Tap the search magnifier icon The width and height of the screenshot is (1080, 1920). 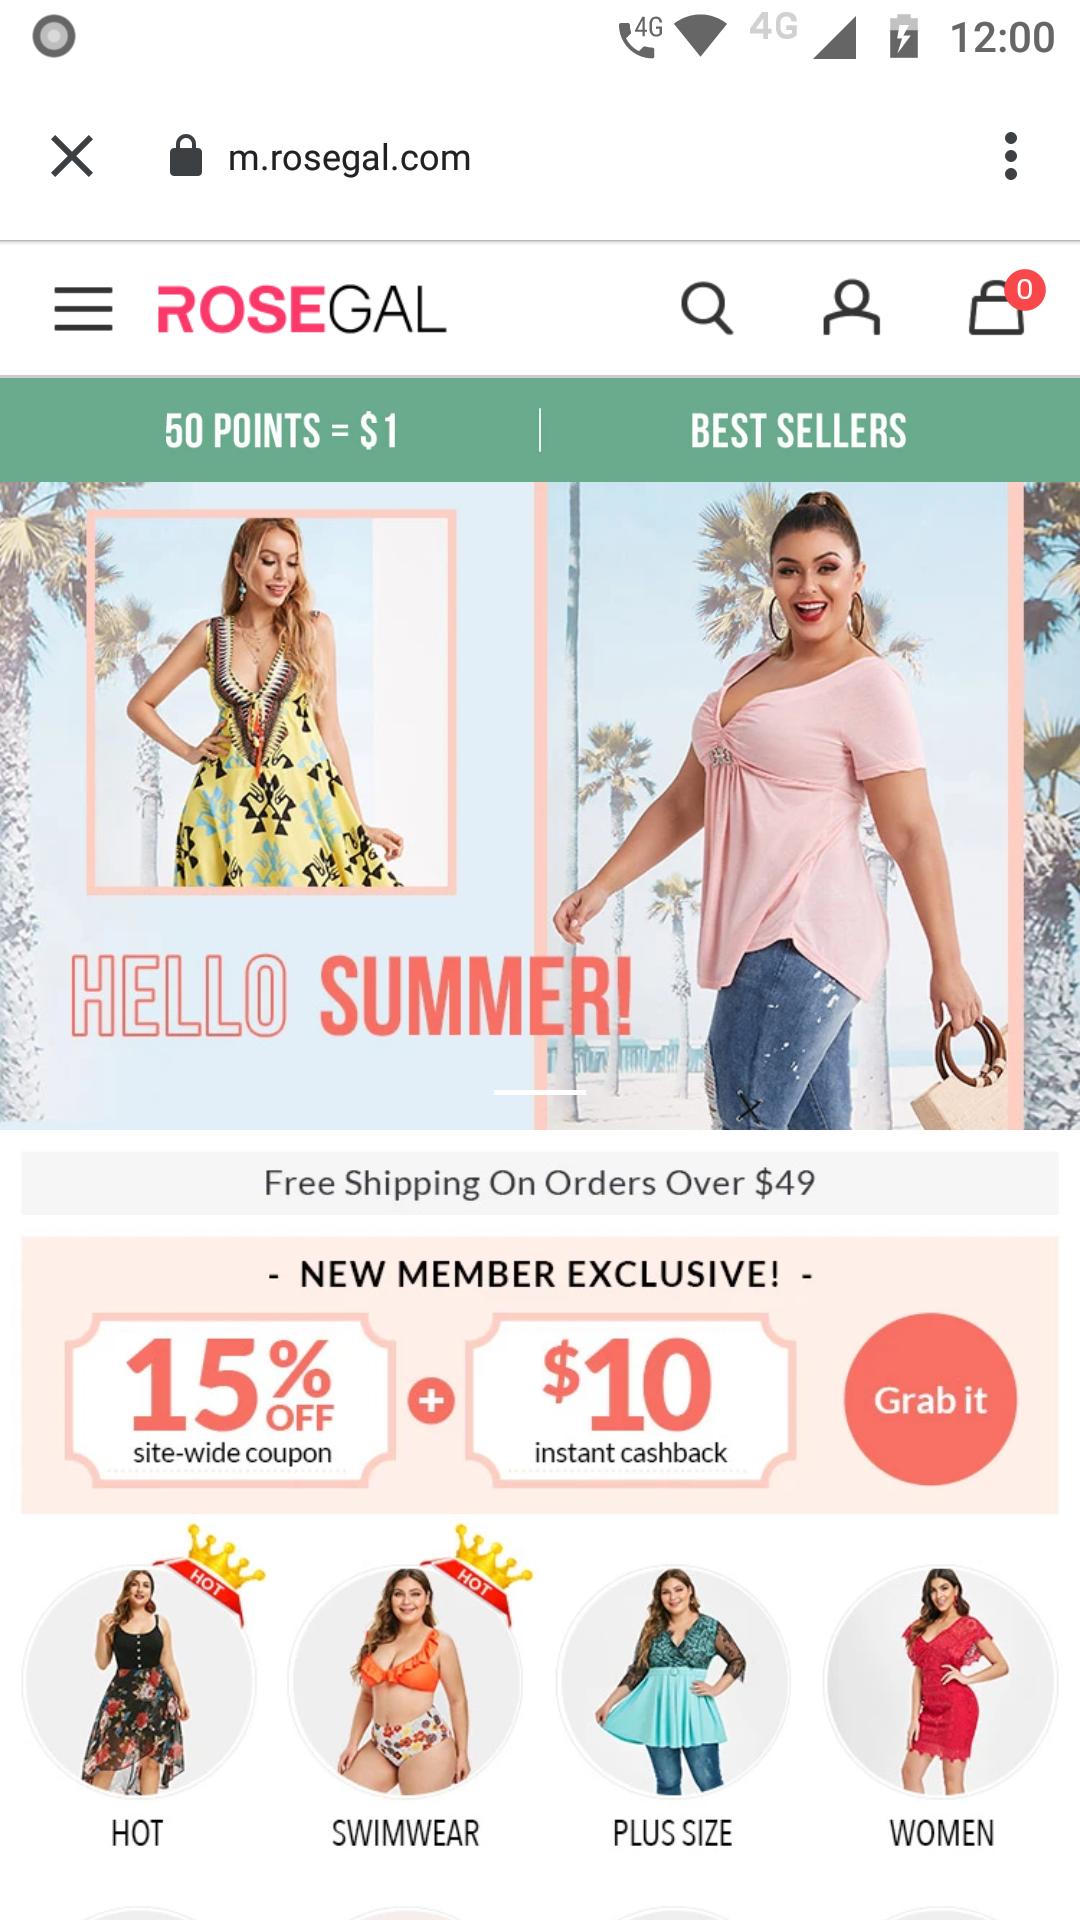(707, 308)
